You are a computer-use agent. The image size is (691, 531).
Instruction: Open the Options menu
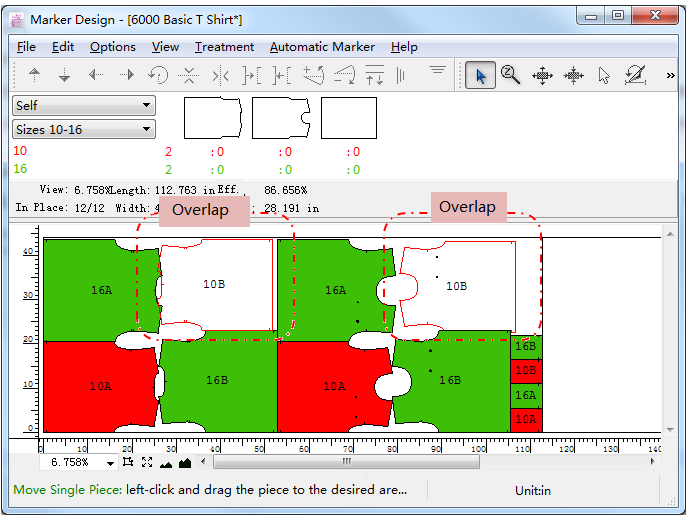(x=112, y=47)
